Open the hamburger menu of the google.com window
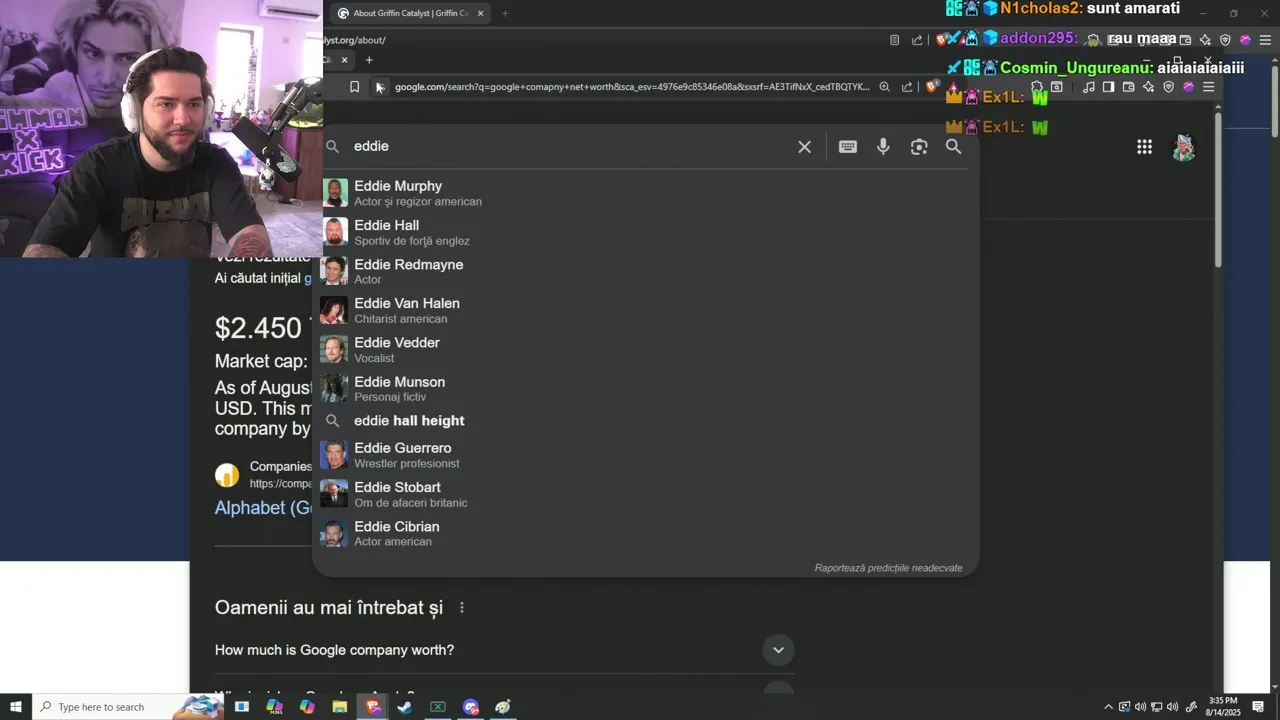 point(1208,87)
